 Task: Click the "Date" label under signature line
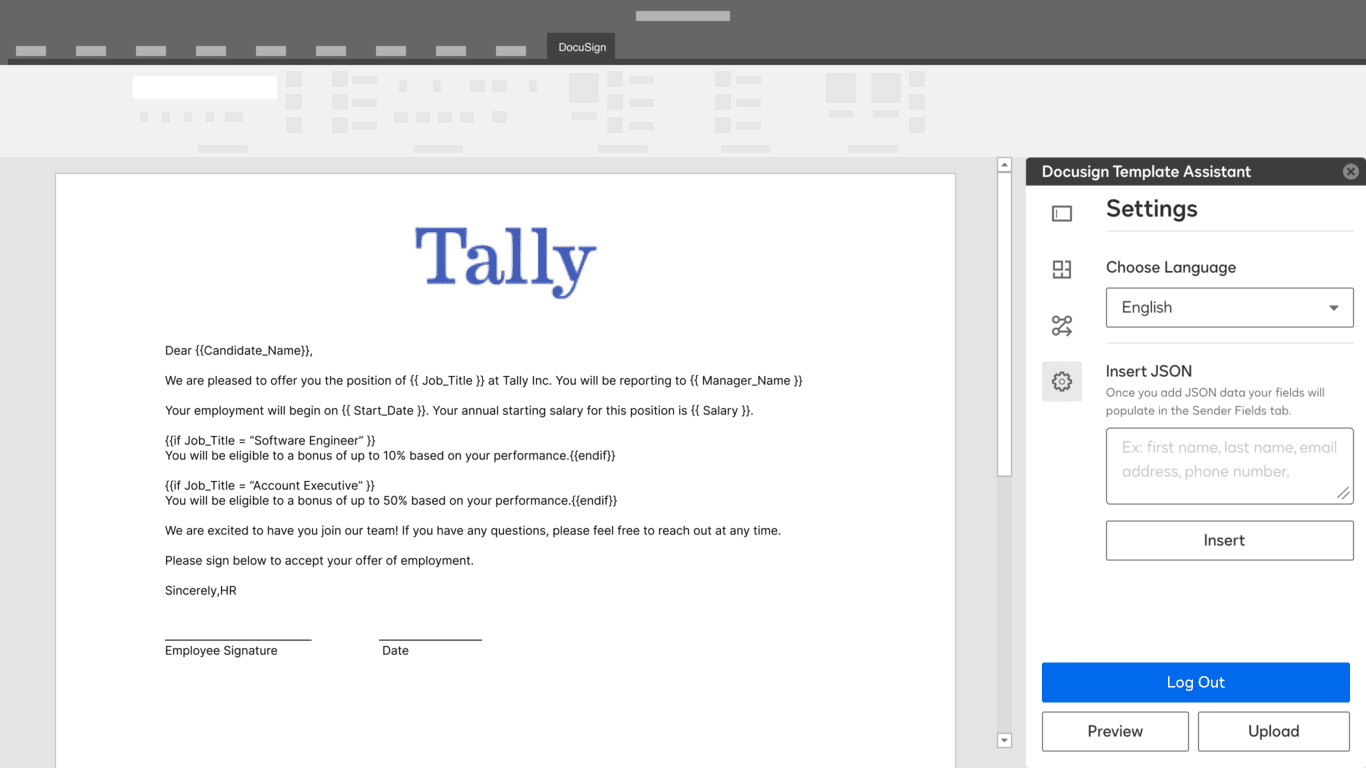(x=395, y=651)
